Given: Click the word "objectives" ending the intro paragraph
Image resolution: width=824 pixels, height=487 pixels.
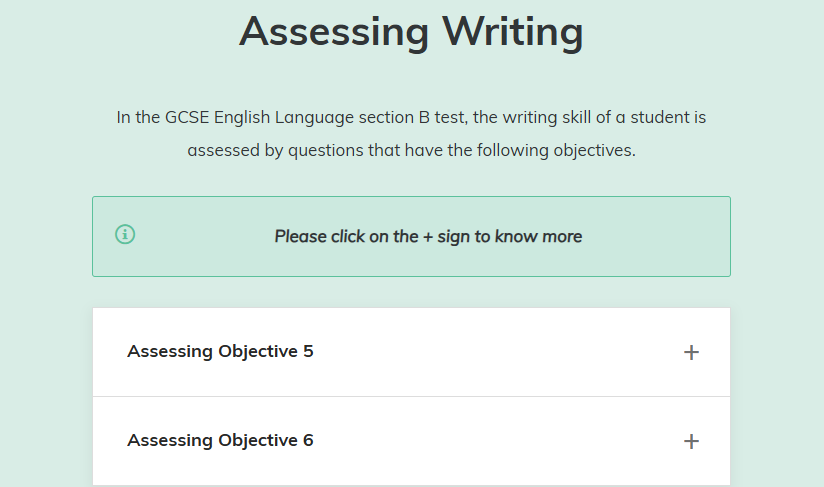Looking at the screenshot, I should (595, 152).
